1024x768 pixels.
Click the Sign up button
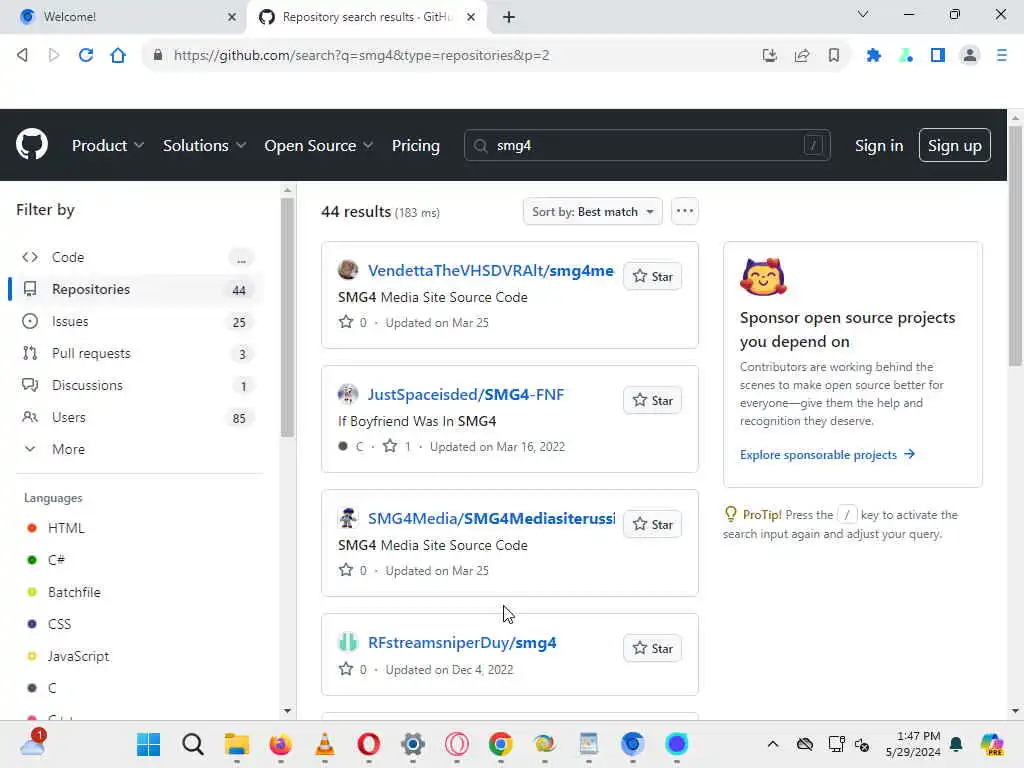pyautogui.click(x=954, y=145)
